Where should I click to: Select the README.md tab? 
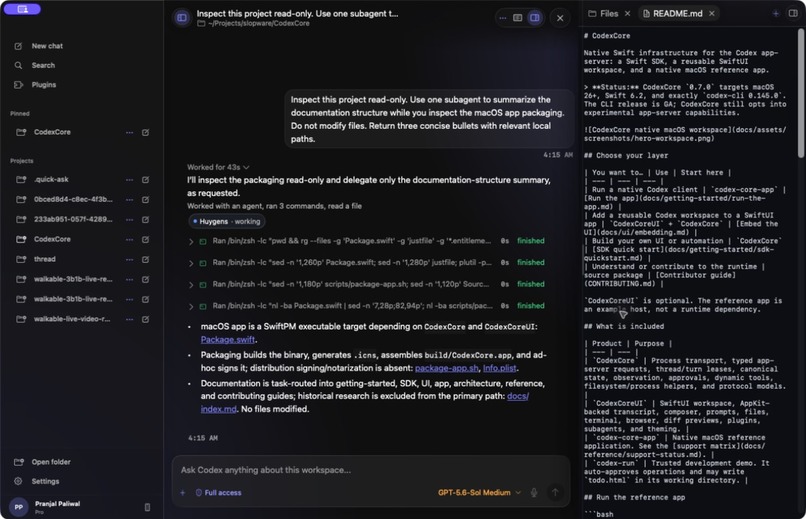point(673,14)
